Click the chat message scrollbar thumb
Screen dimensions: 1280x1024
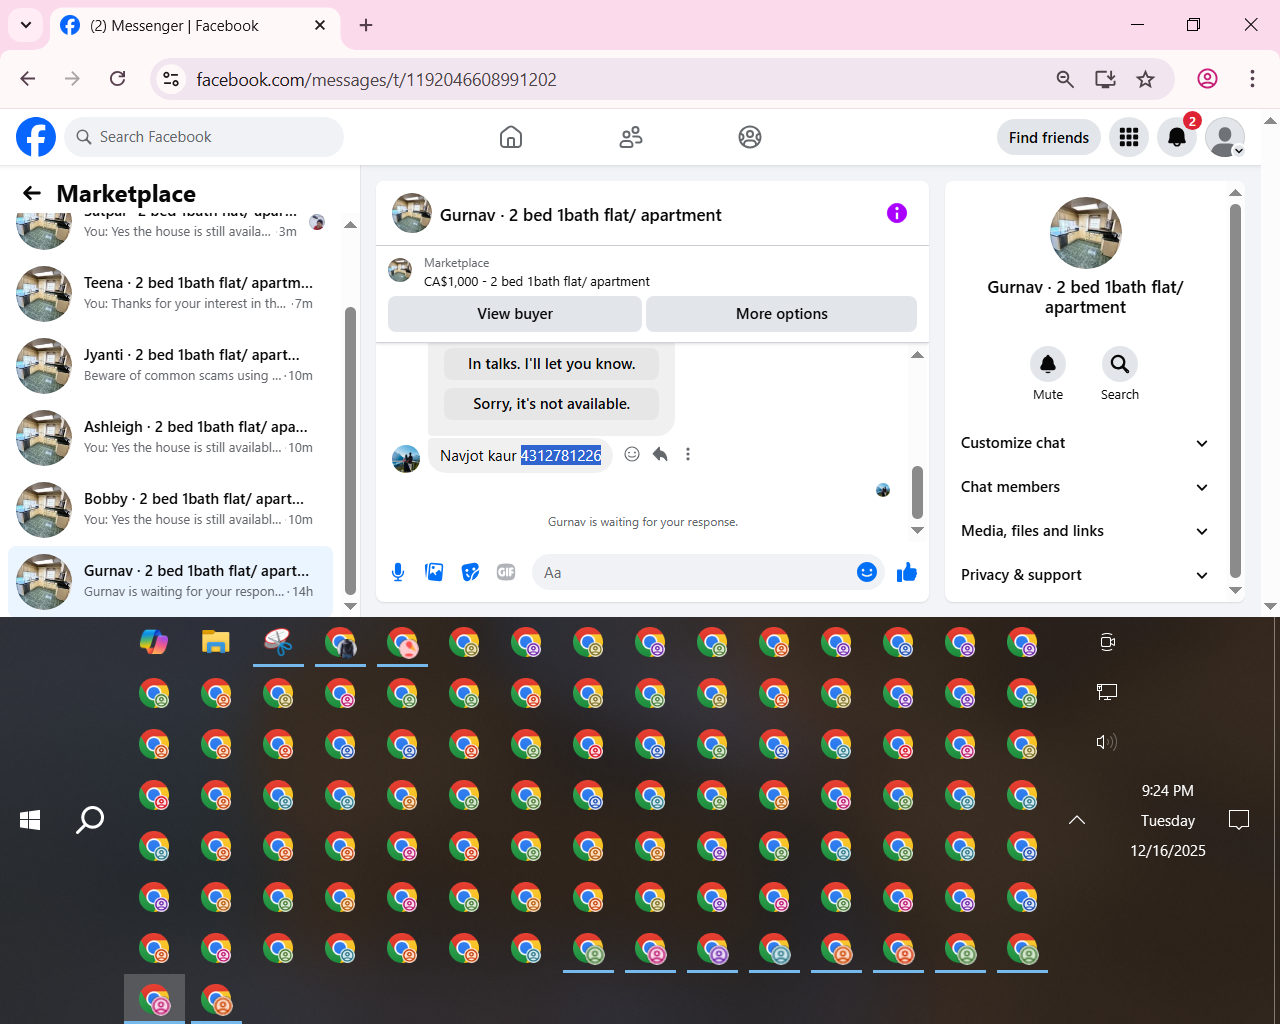(x=917, y=492)
